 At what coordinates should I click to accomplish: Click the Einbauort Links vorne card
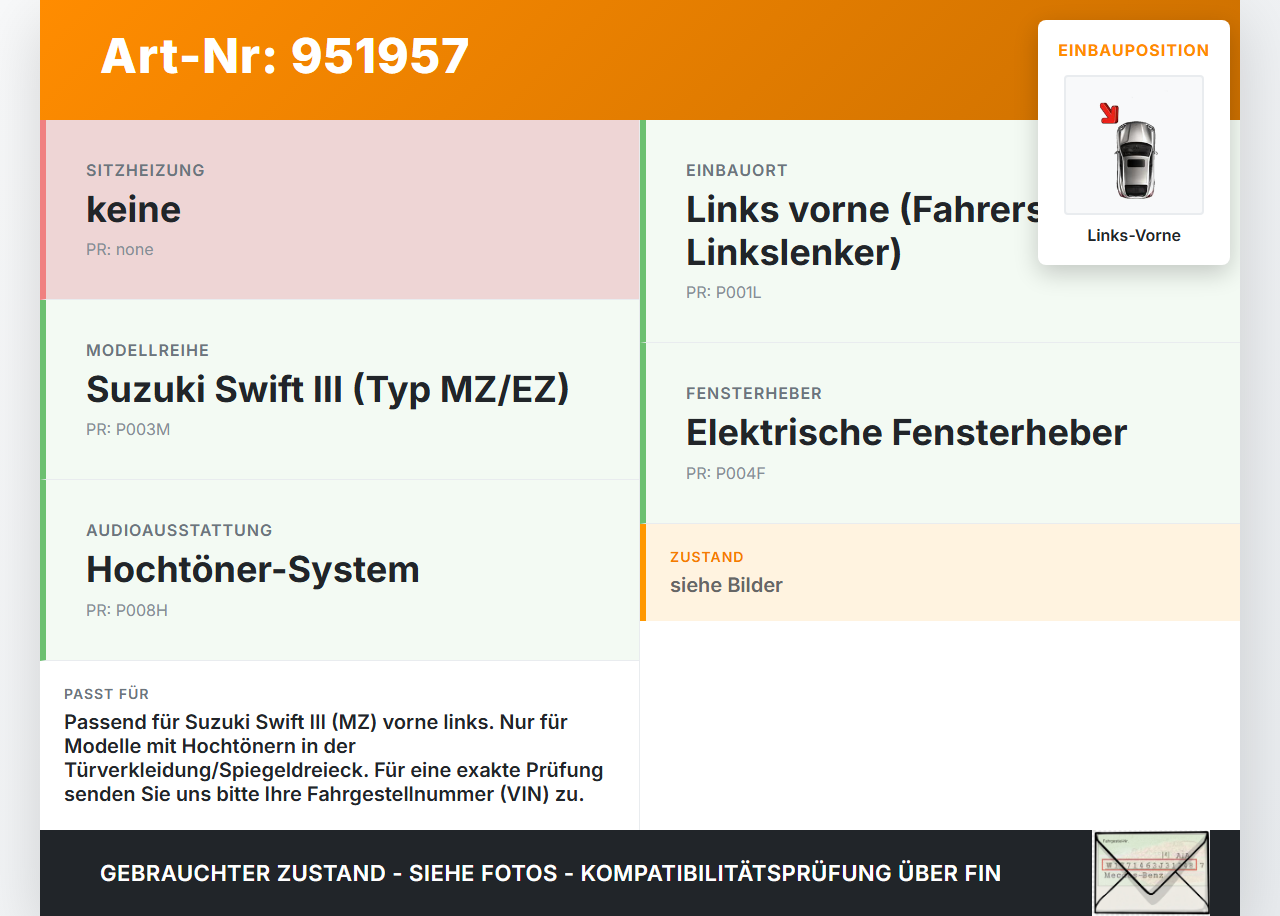[x=940, y=231]
